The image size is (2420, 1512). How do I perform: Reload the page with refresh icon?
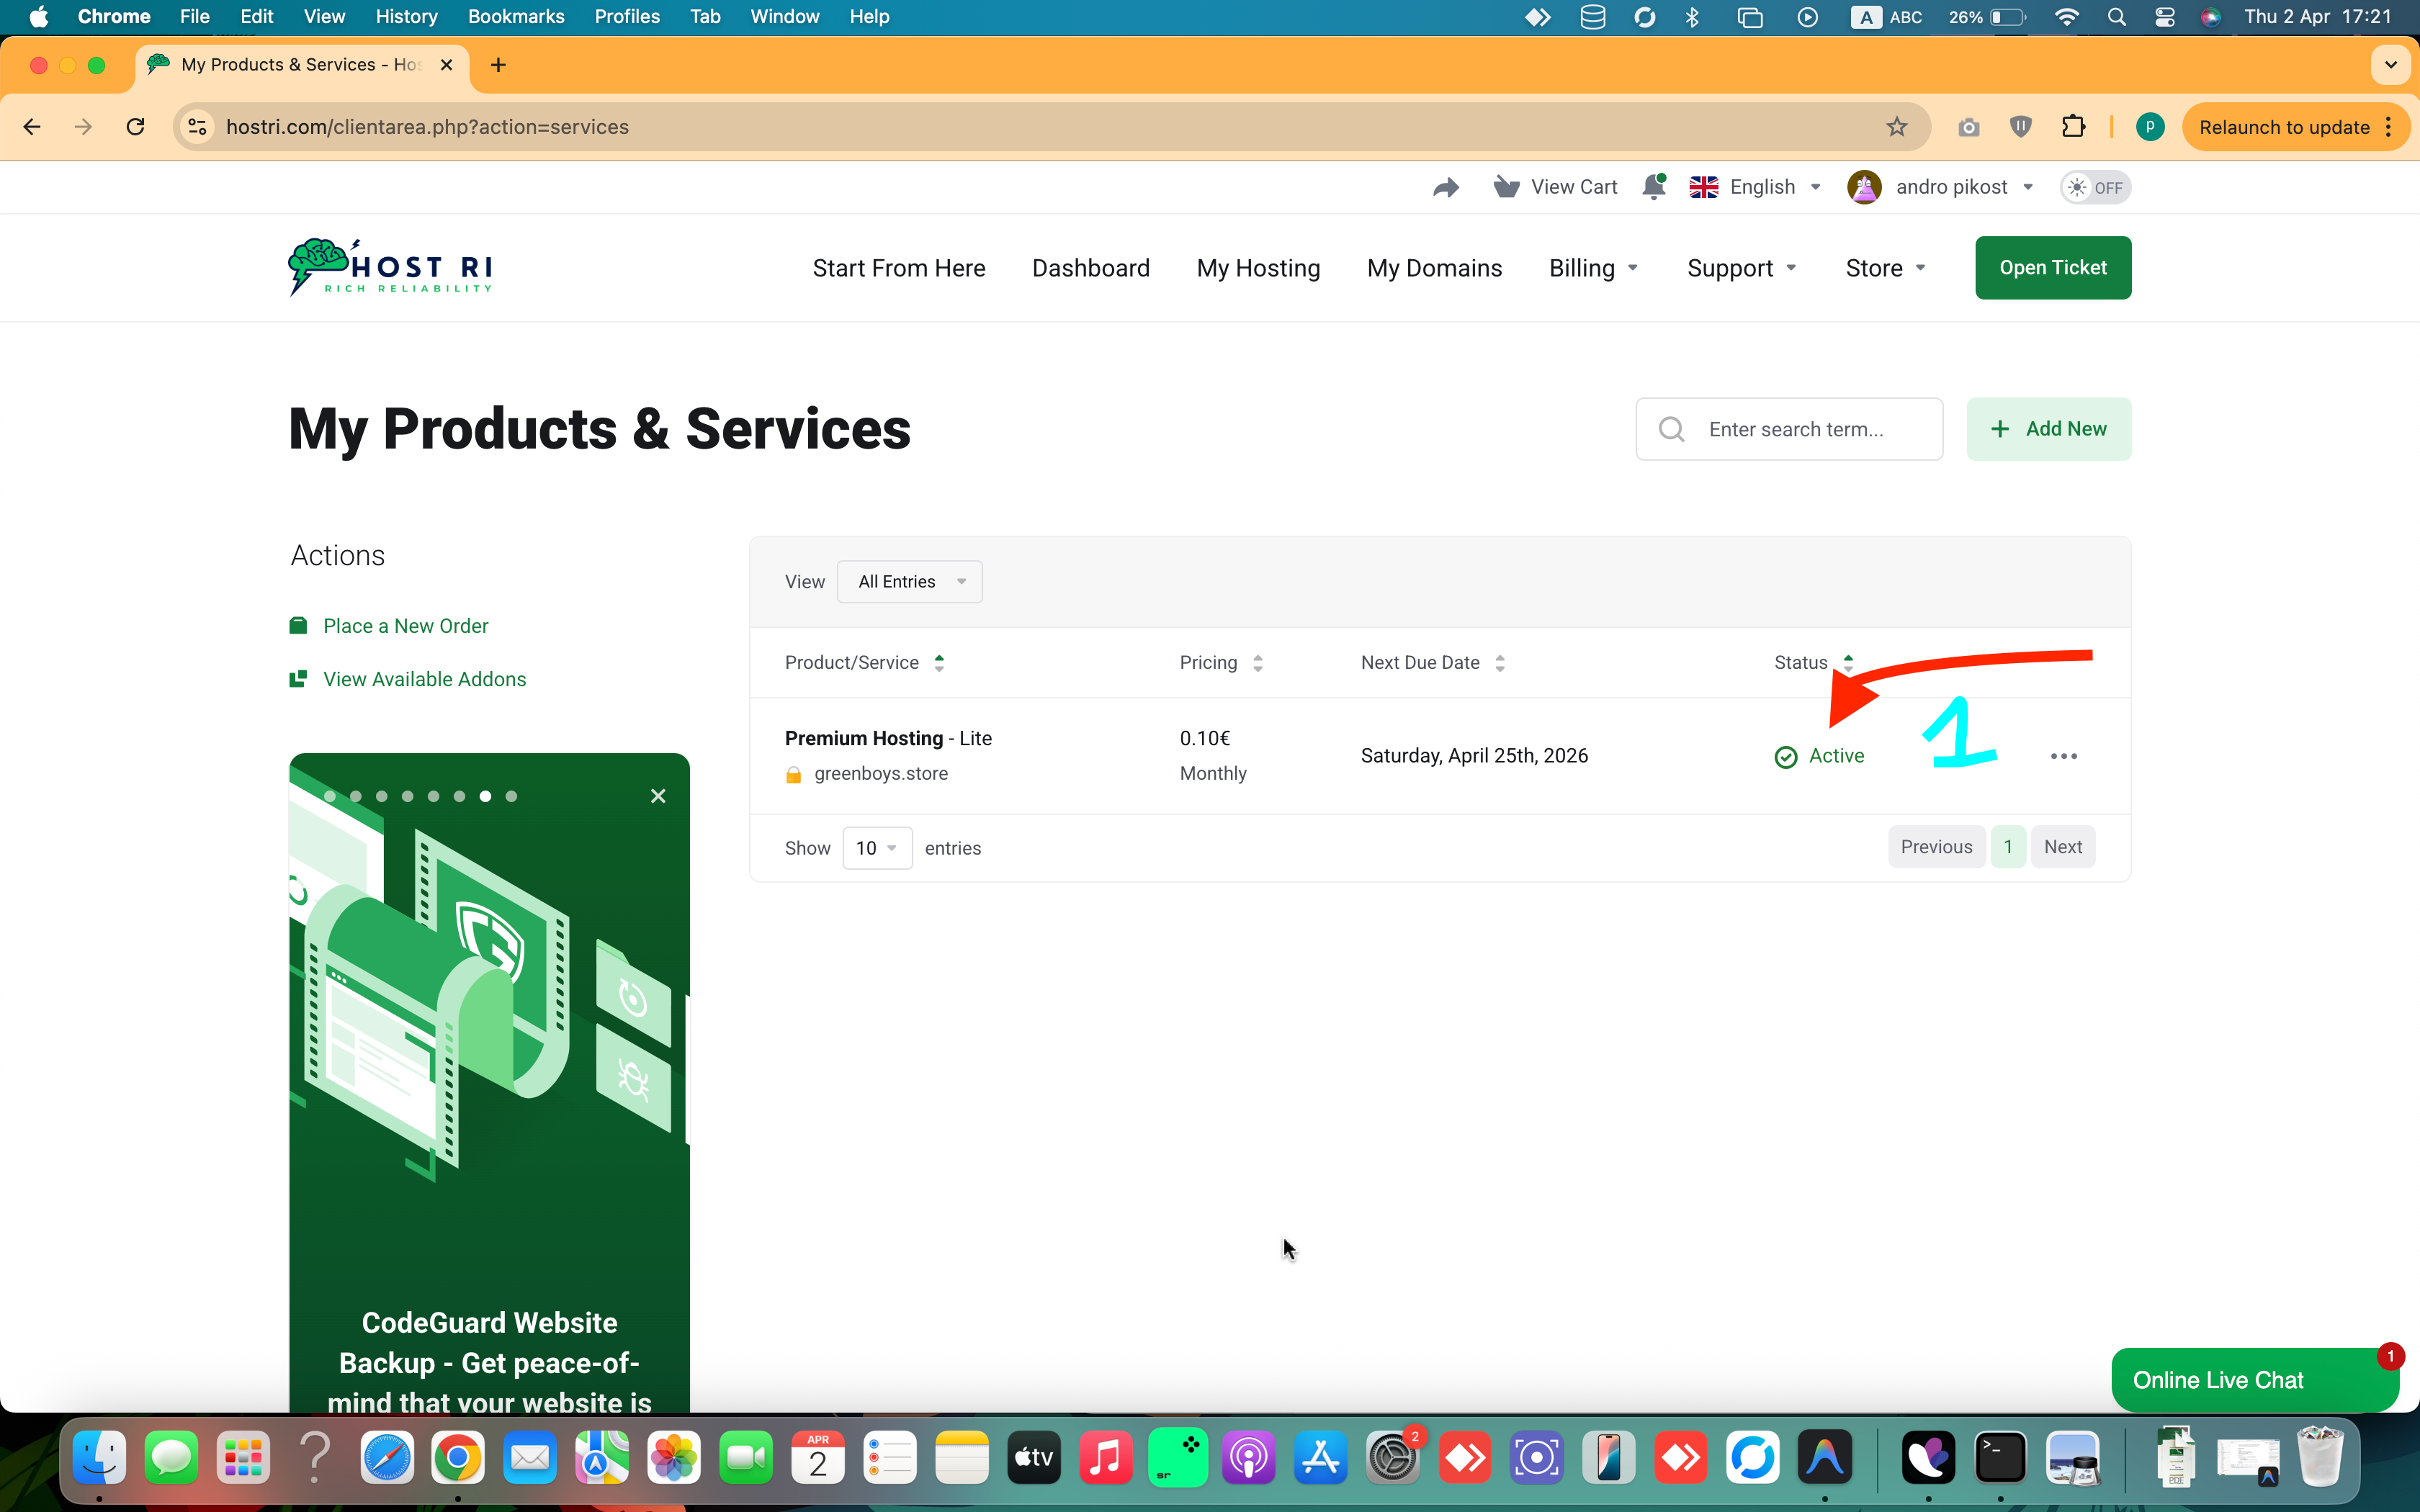[x=135, y=127]
